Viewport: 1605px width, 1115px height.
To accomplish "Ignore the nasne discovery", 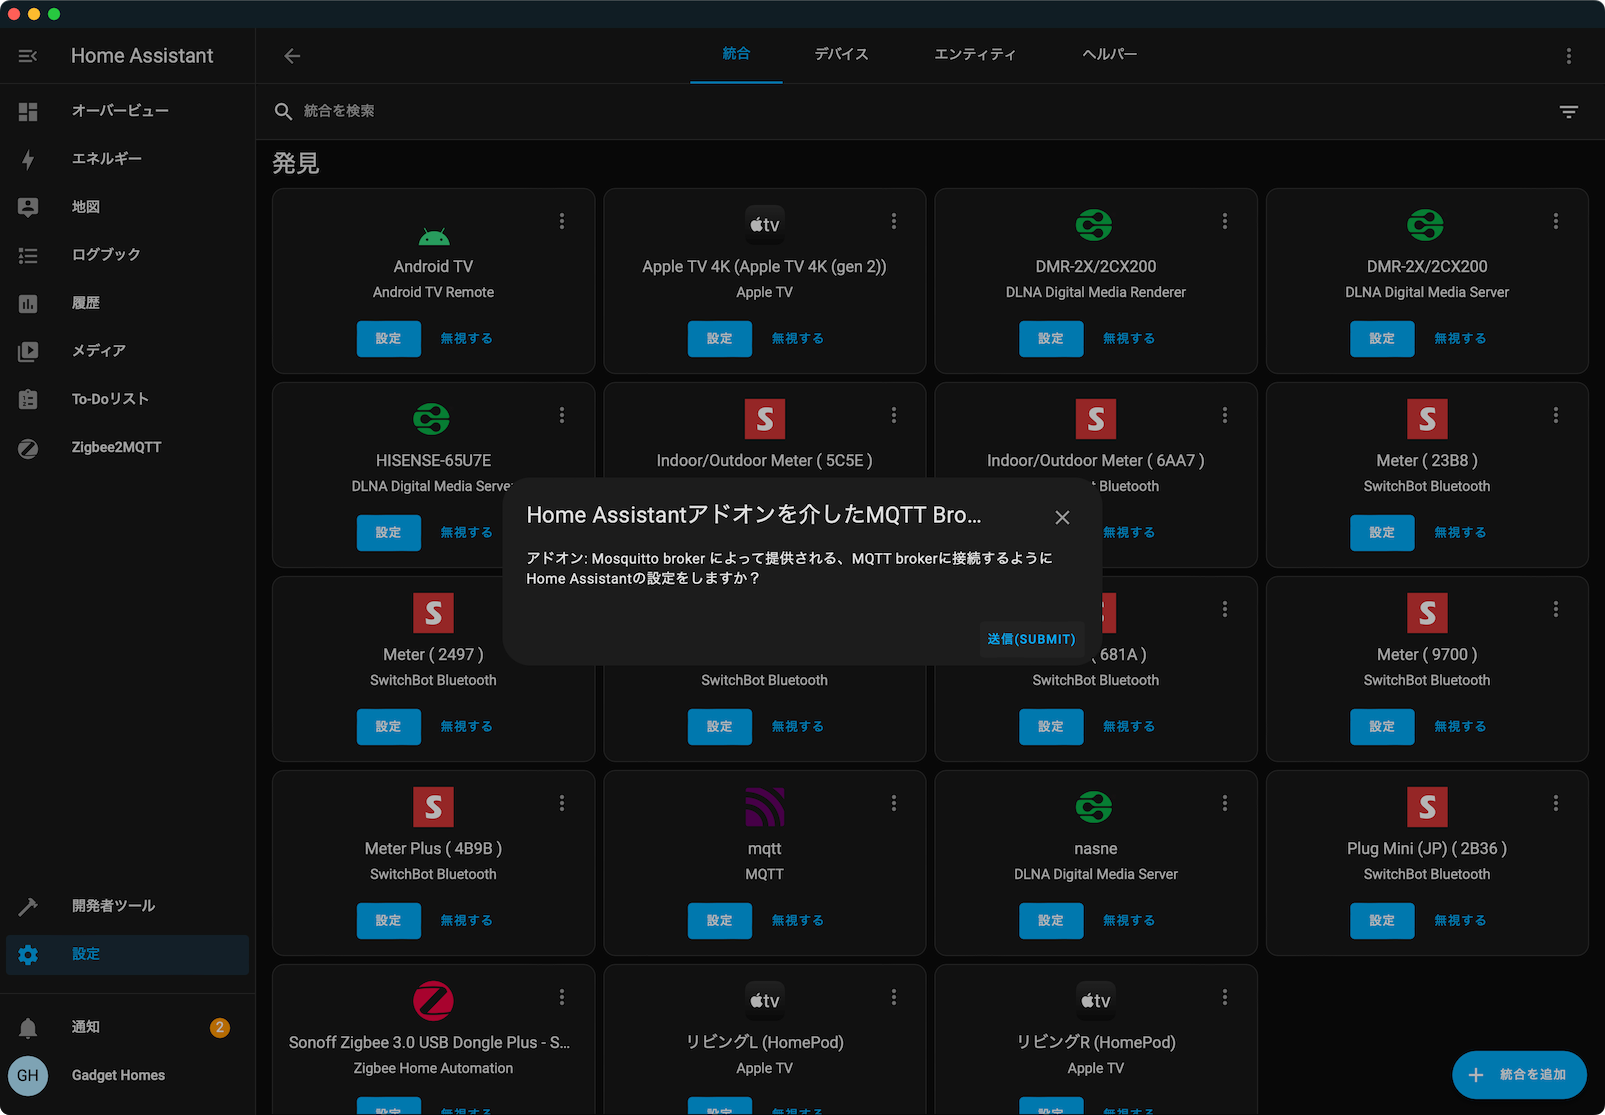I will tap(1129, 921).
